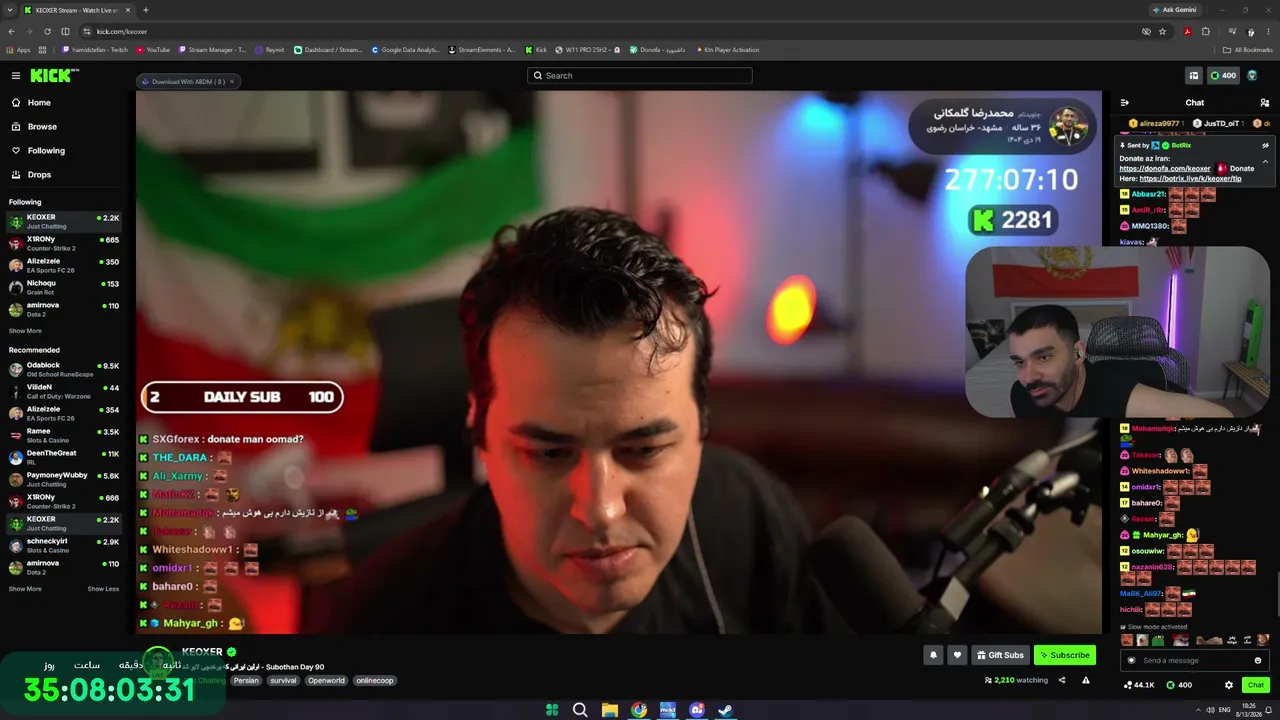
Task: Show hidden system tray icons
Action: point(1196,710)
